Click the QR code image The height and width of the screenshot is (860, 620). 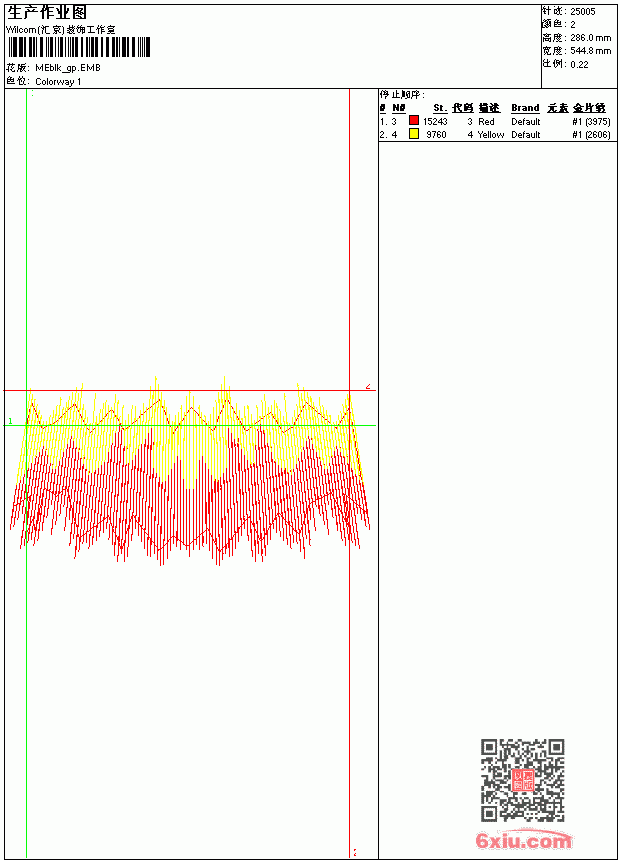(523, 780)
